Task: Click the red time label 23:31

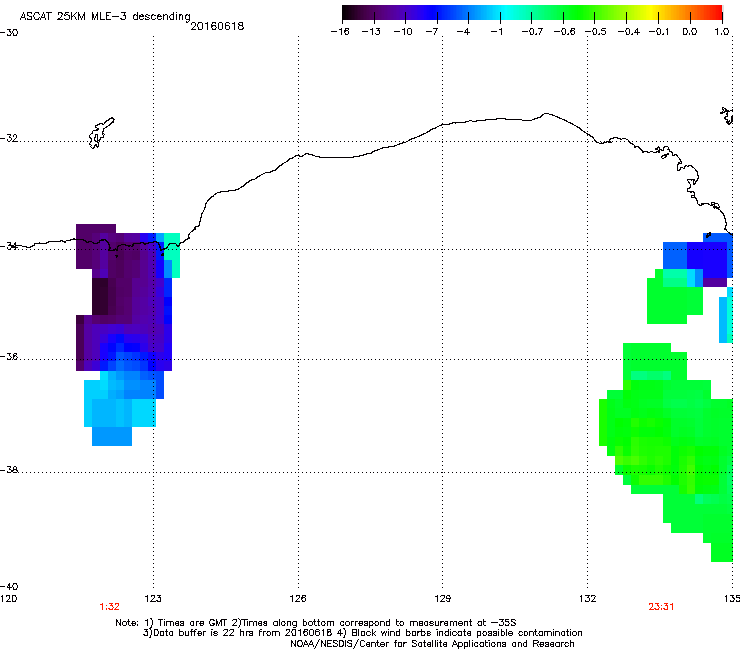Action: (x=661, y=607)
